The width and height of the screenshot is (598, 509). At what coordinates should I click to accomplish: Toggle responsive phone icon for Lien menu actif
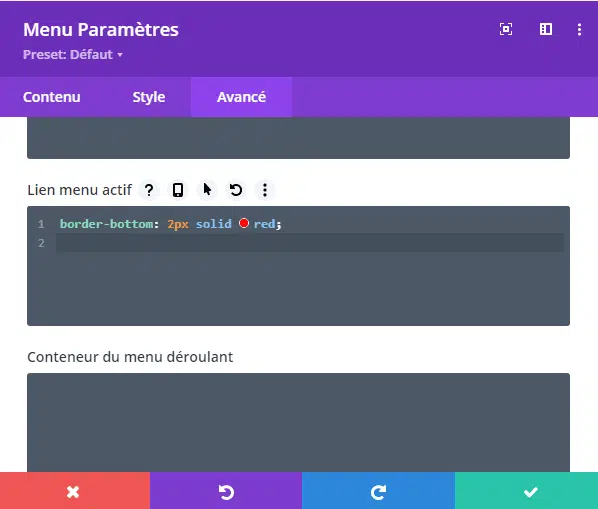[178, 190]
